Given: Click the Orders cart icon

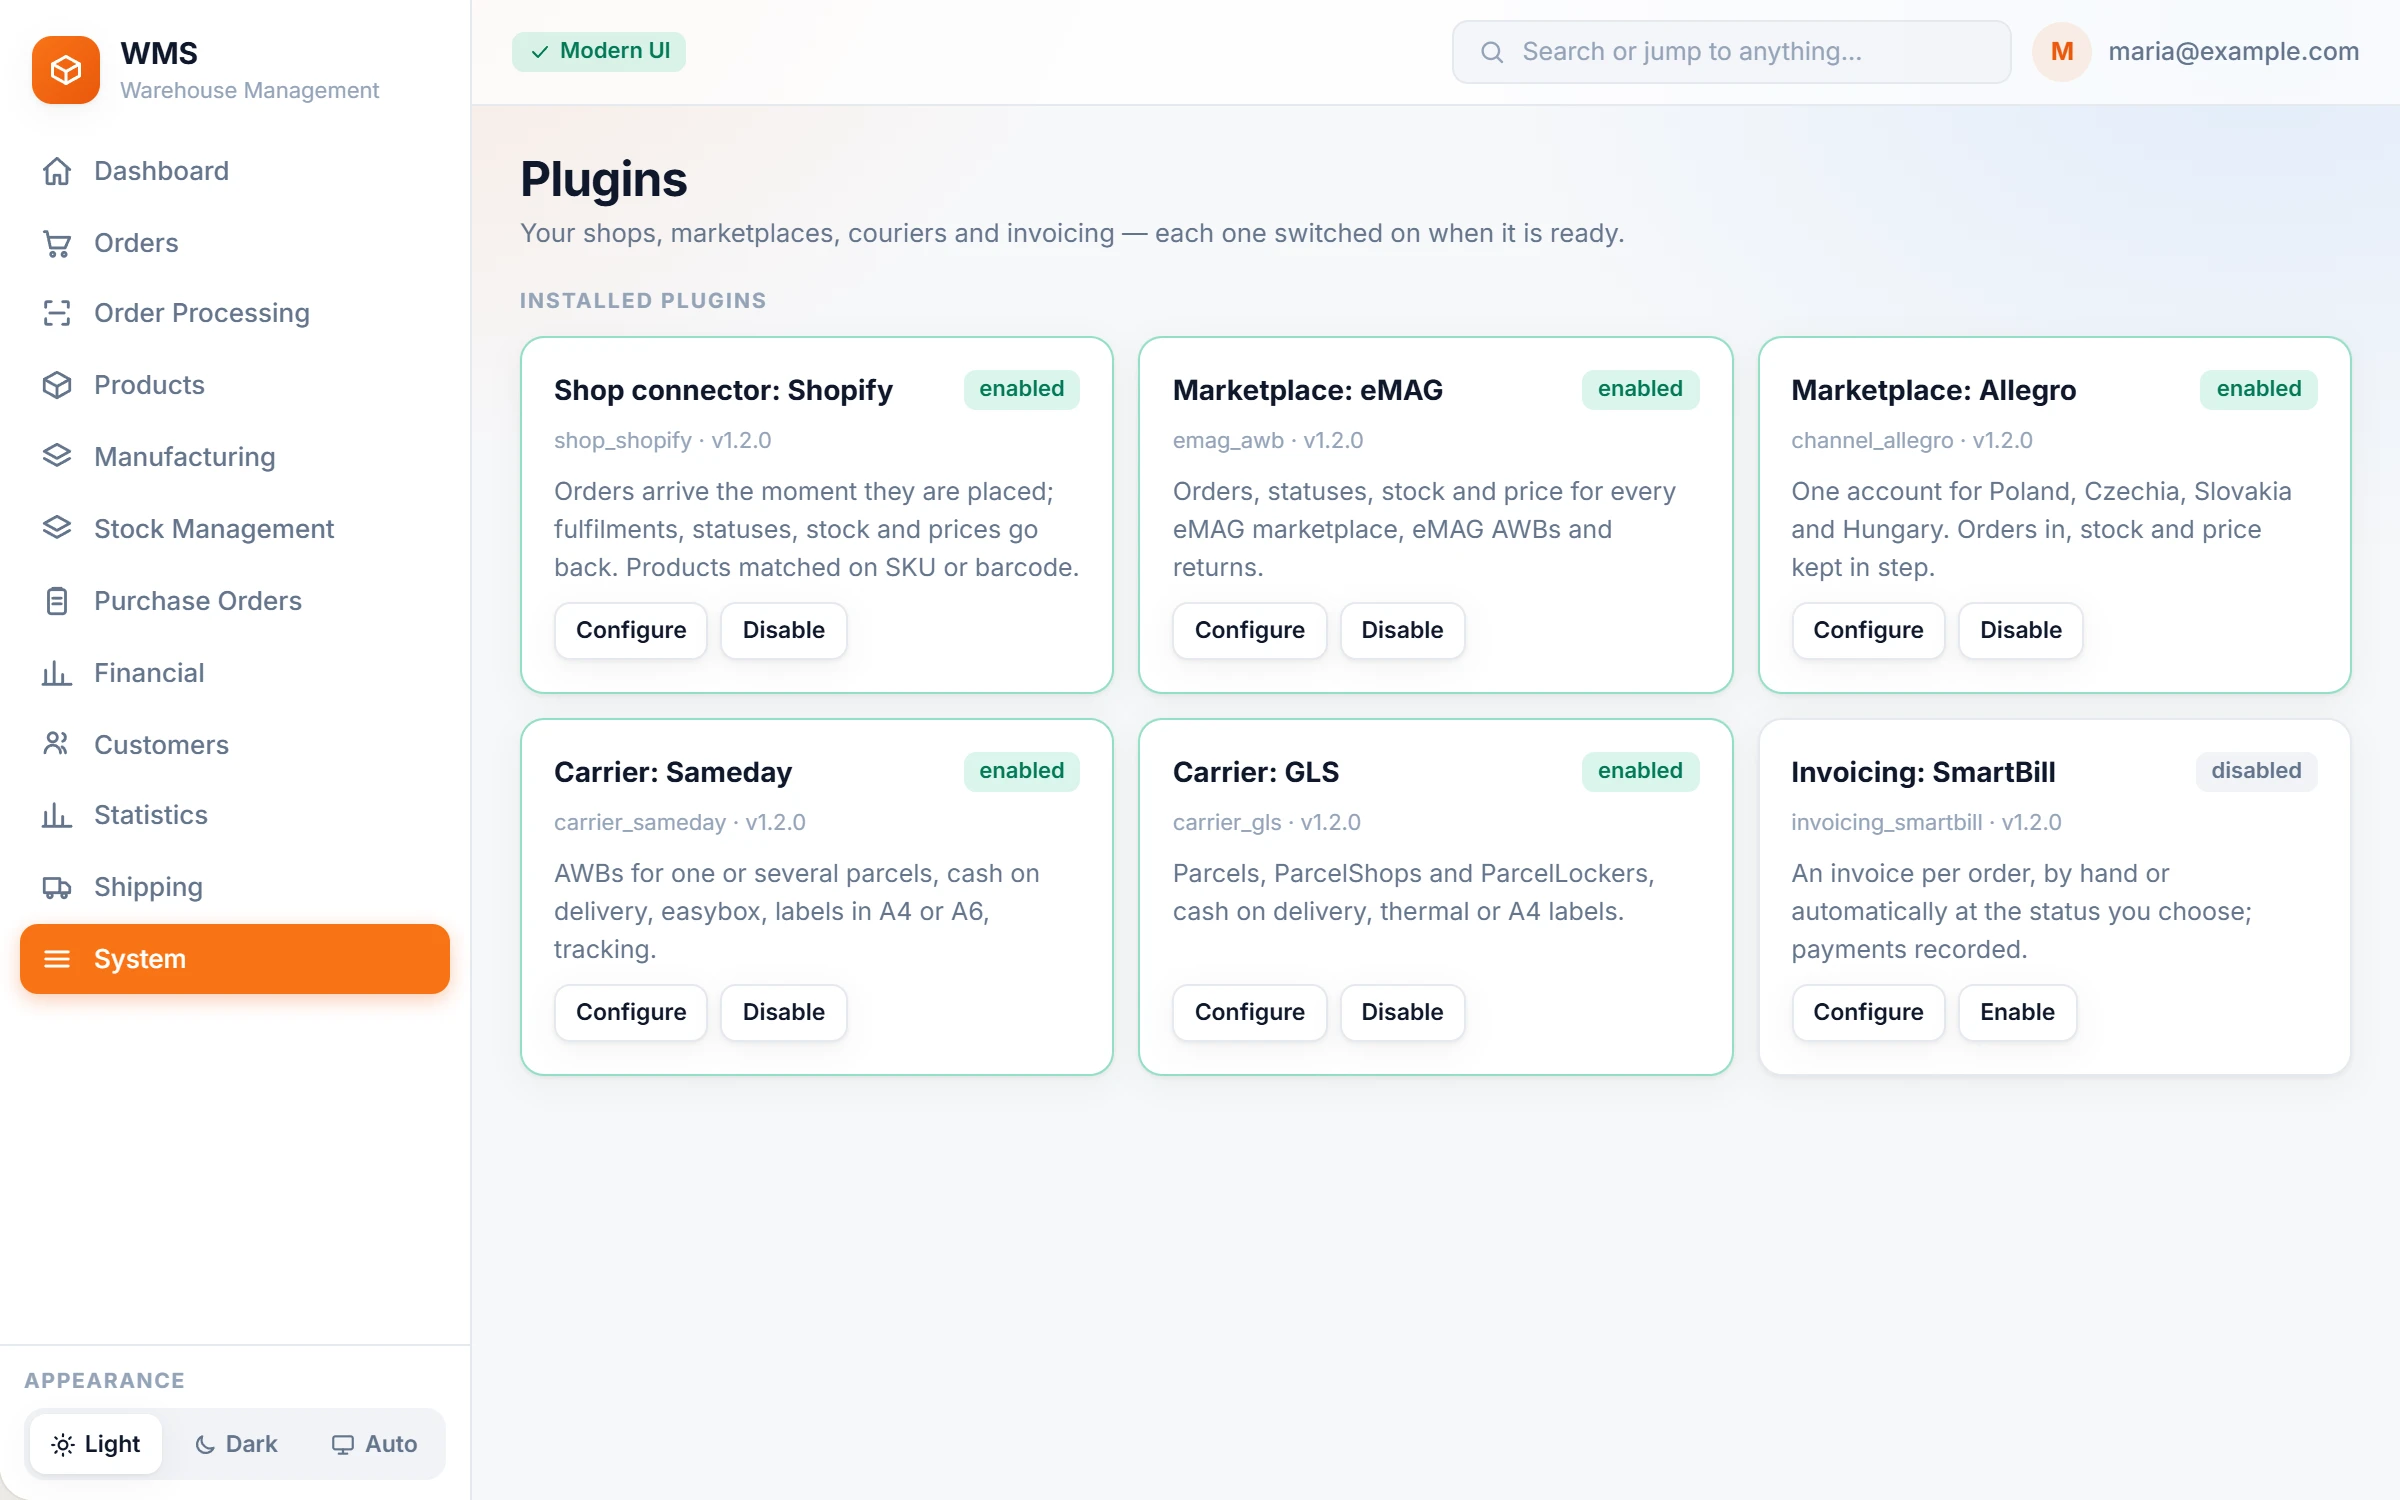Looking at the screenshot, I should pyautogui.click(x=57, y=243).
